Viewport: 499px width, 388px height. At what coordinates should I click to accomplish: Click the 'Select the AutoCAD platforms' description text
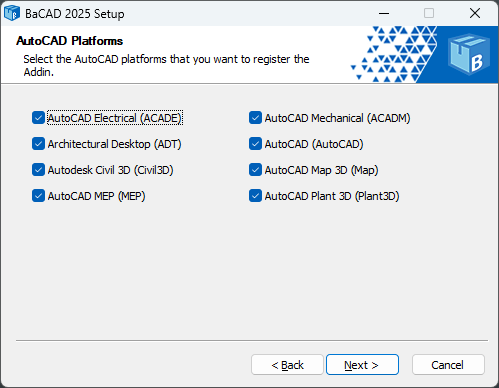pos(166,65)
